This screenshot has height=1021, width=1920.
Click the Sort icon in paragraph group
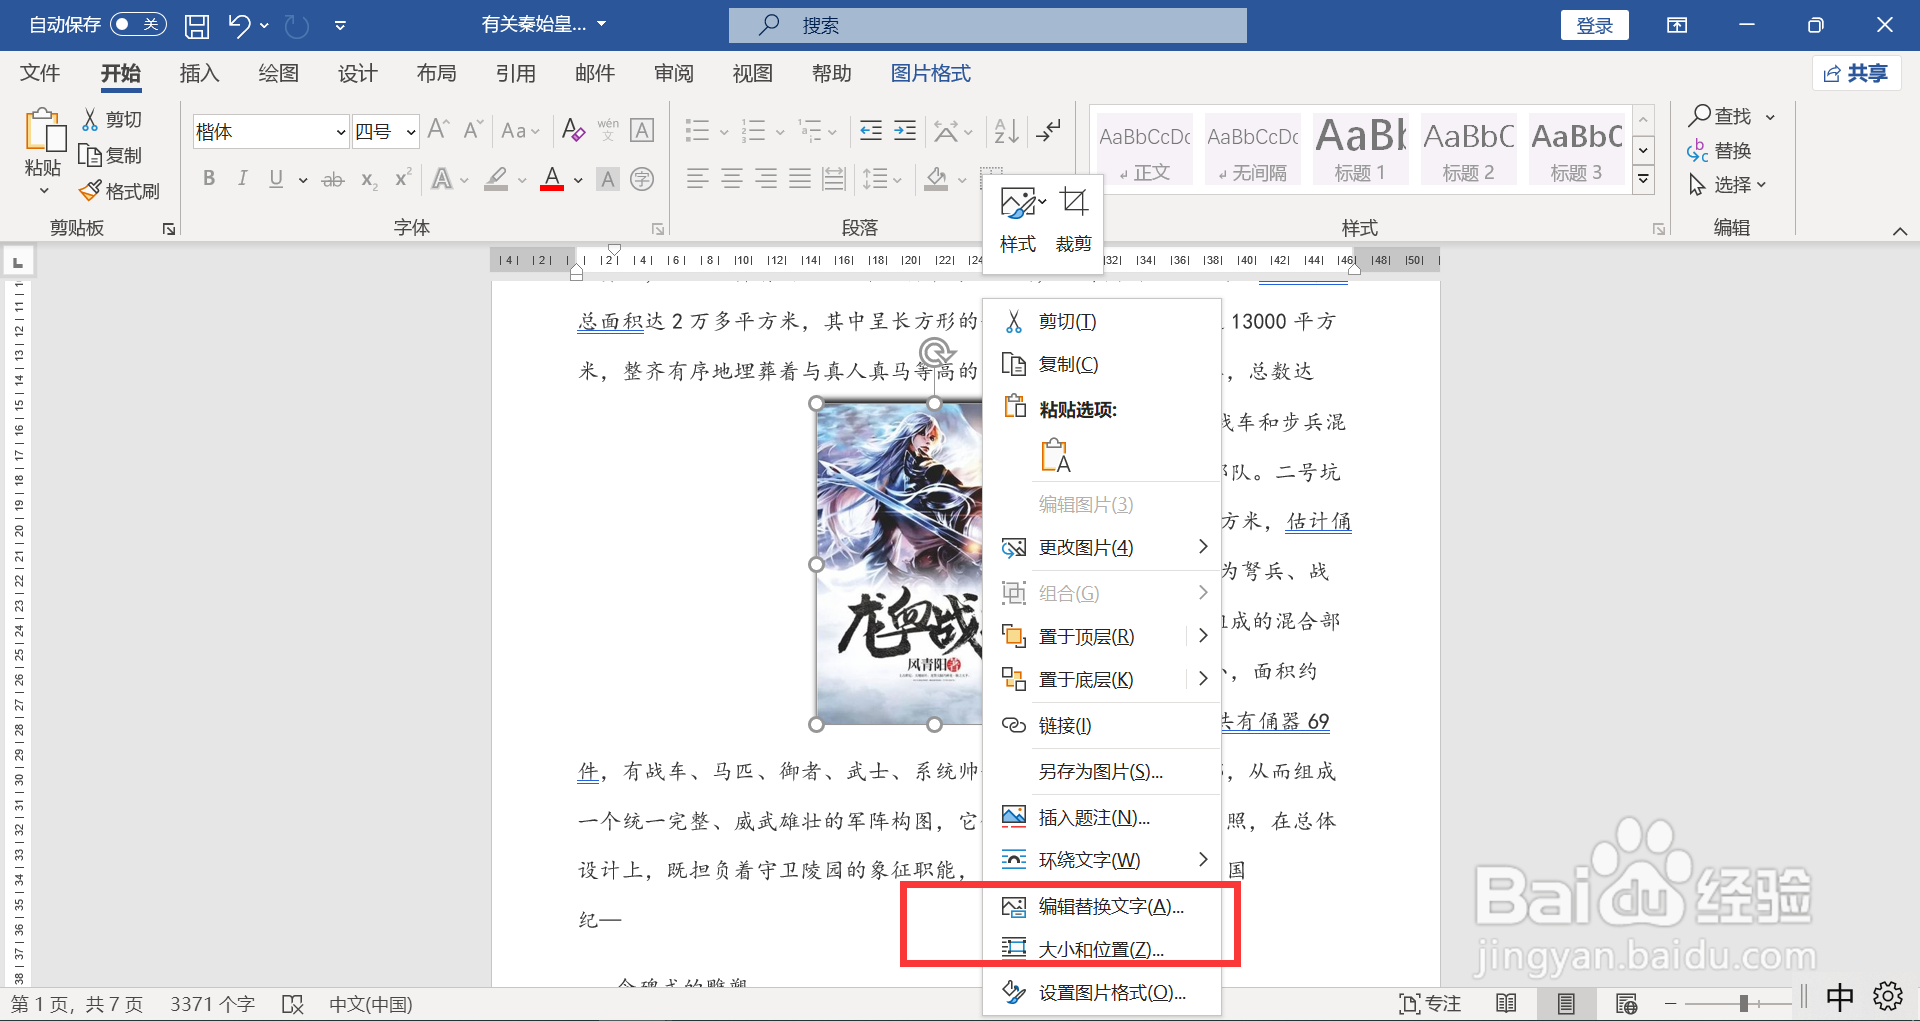[1006, 130]
